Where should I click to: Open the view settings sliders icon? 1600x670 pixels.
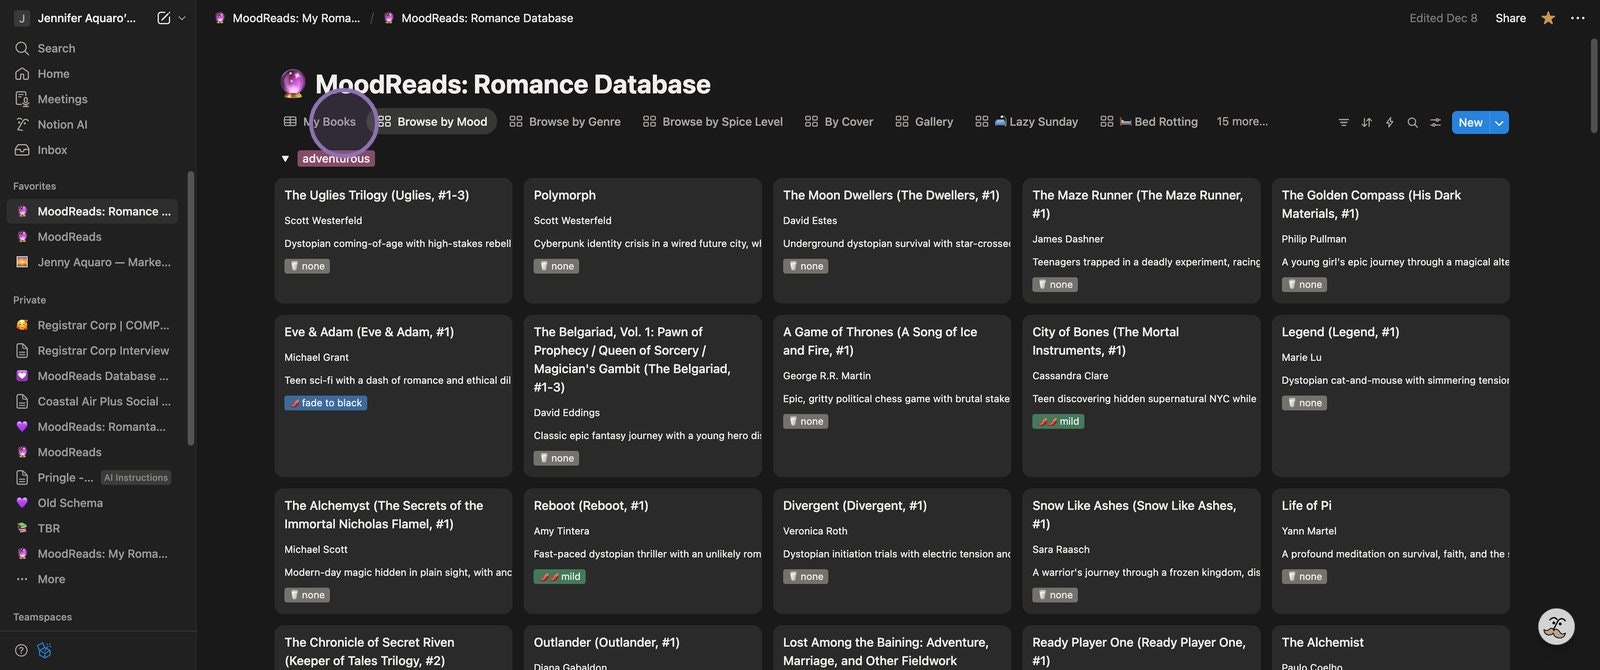tap(1435, 122)
